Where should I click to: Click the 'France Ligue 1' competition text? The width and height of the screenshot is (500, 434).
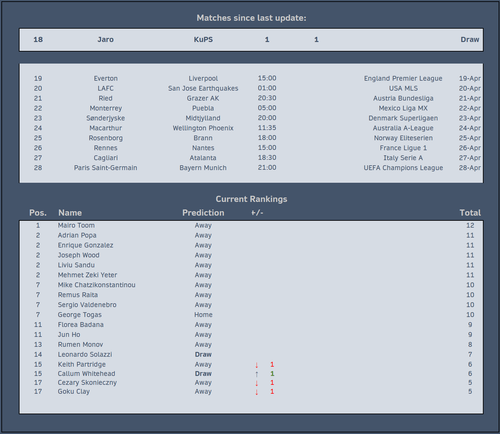point(403,148)
